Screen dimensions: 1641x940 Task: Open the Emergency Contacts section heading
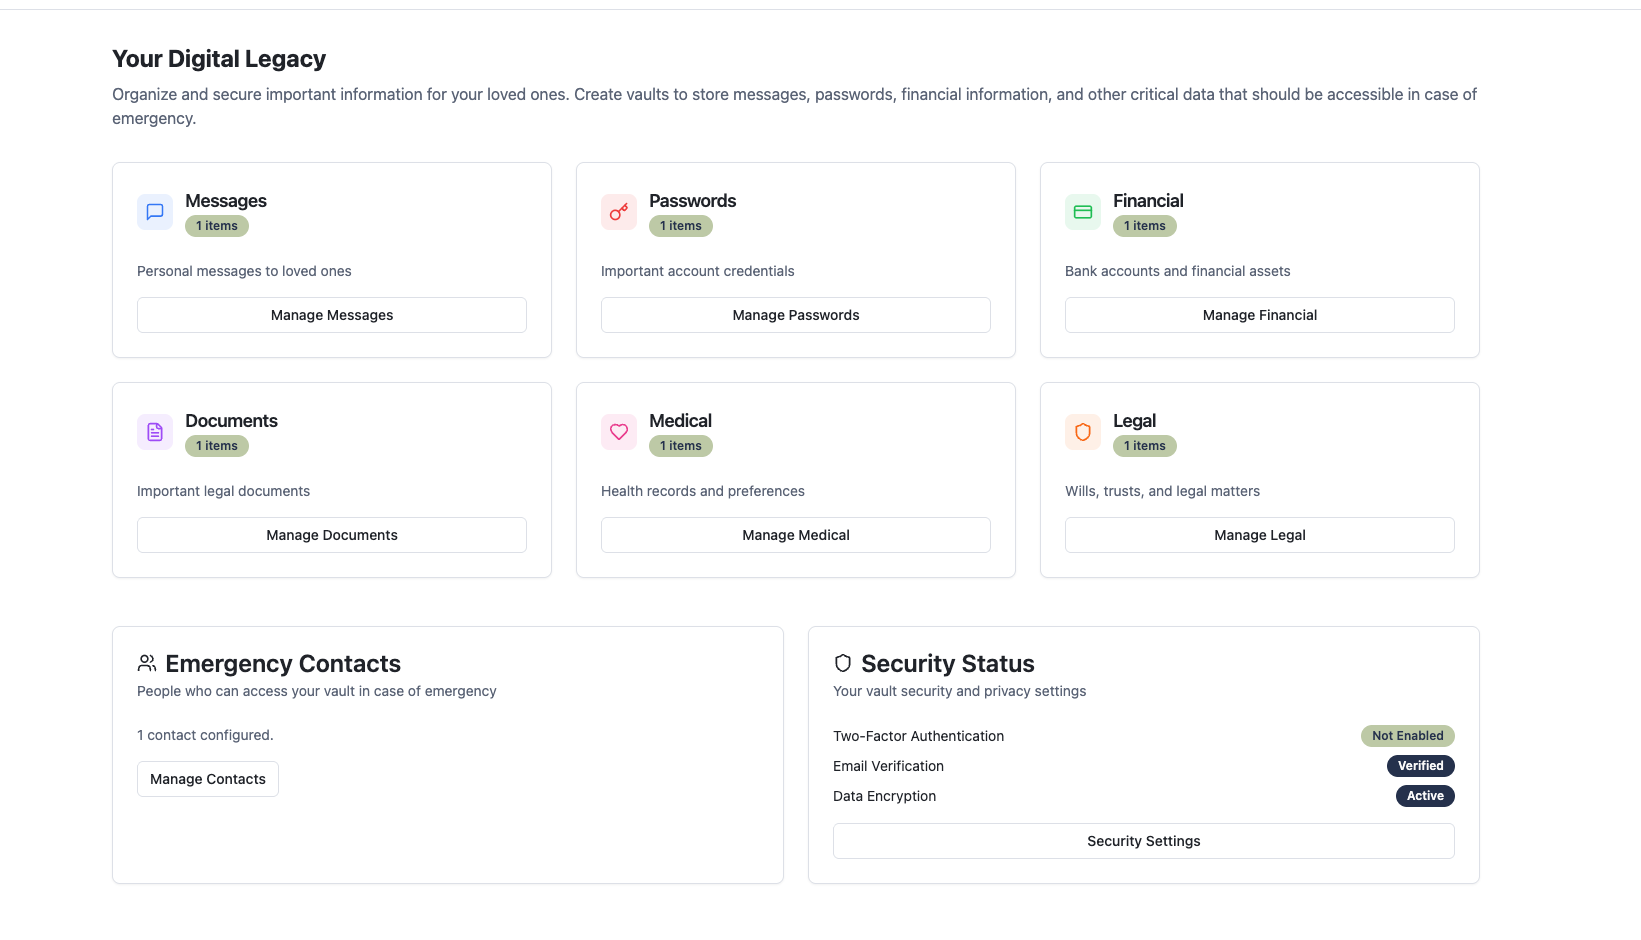point(283,663)
